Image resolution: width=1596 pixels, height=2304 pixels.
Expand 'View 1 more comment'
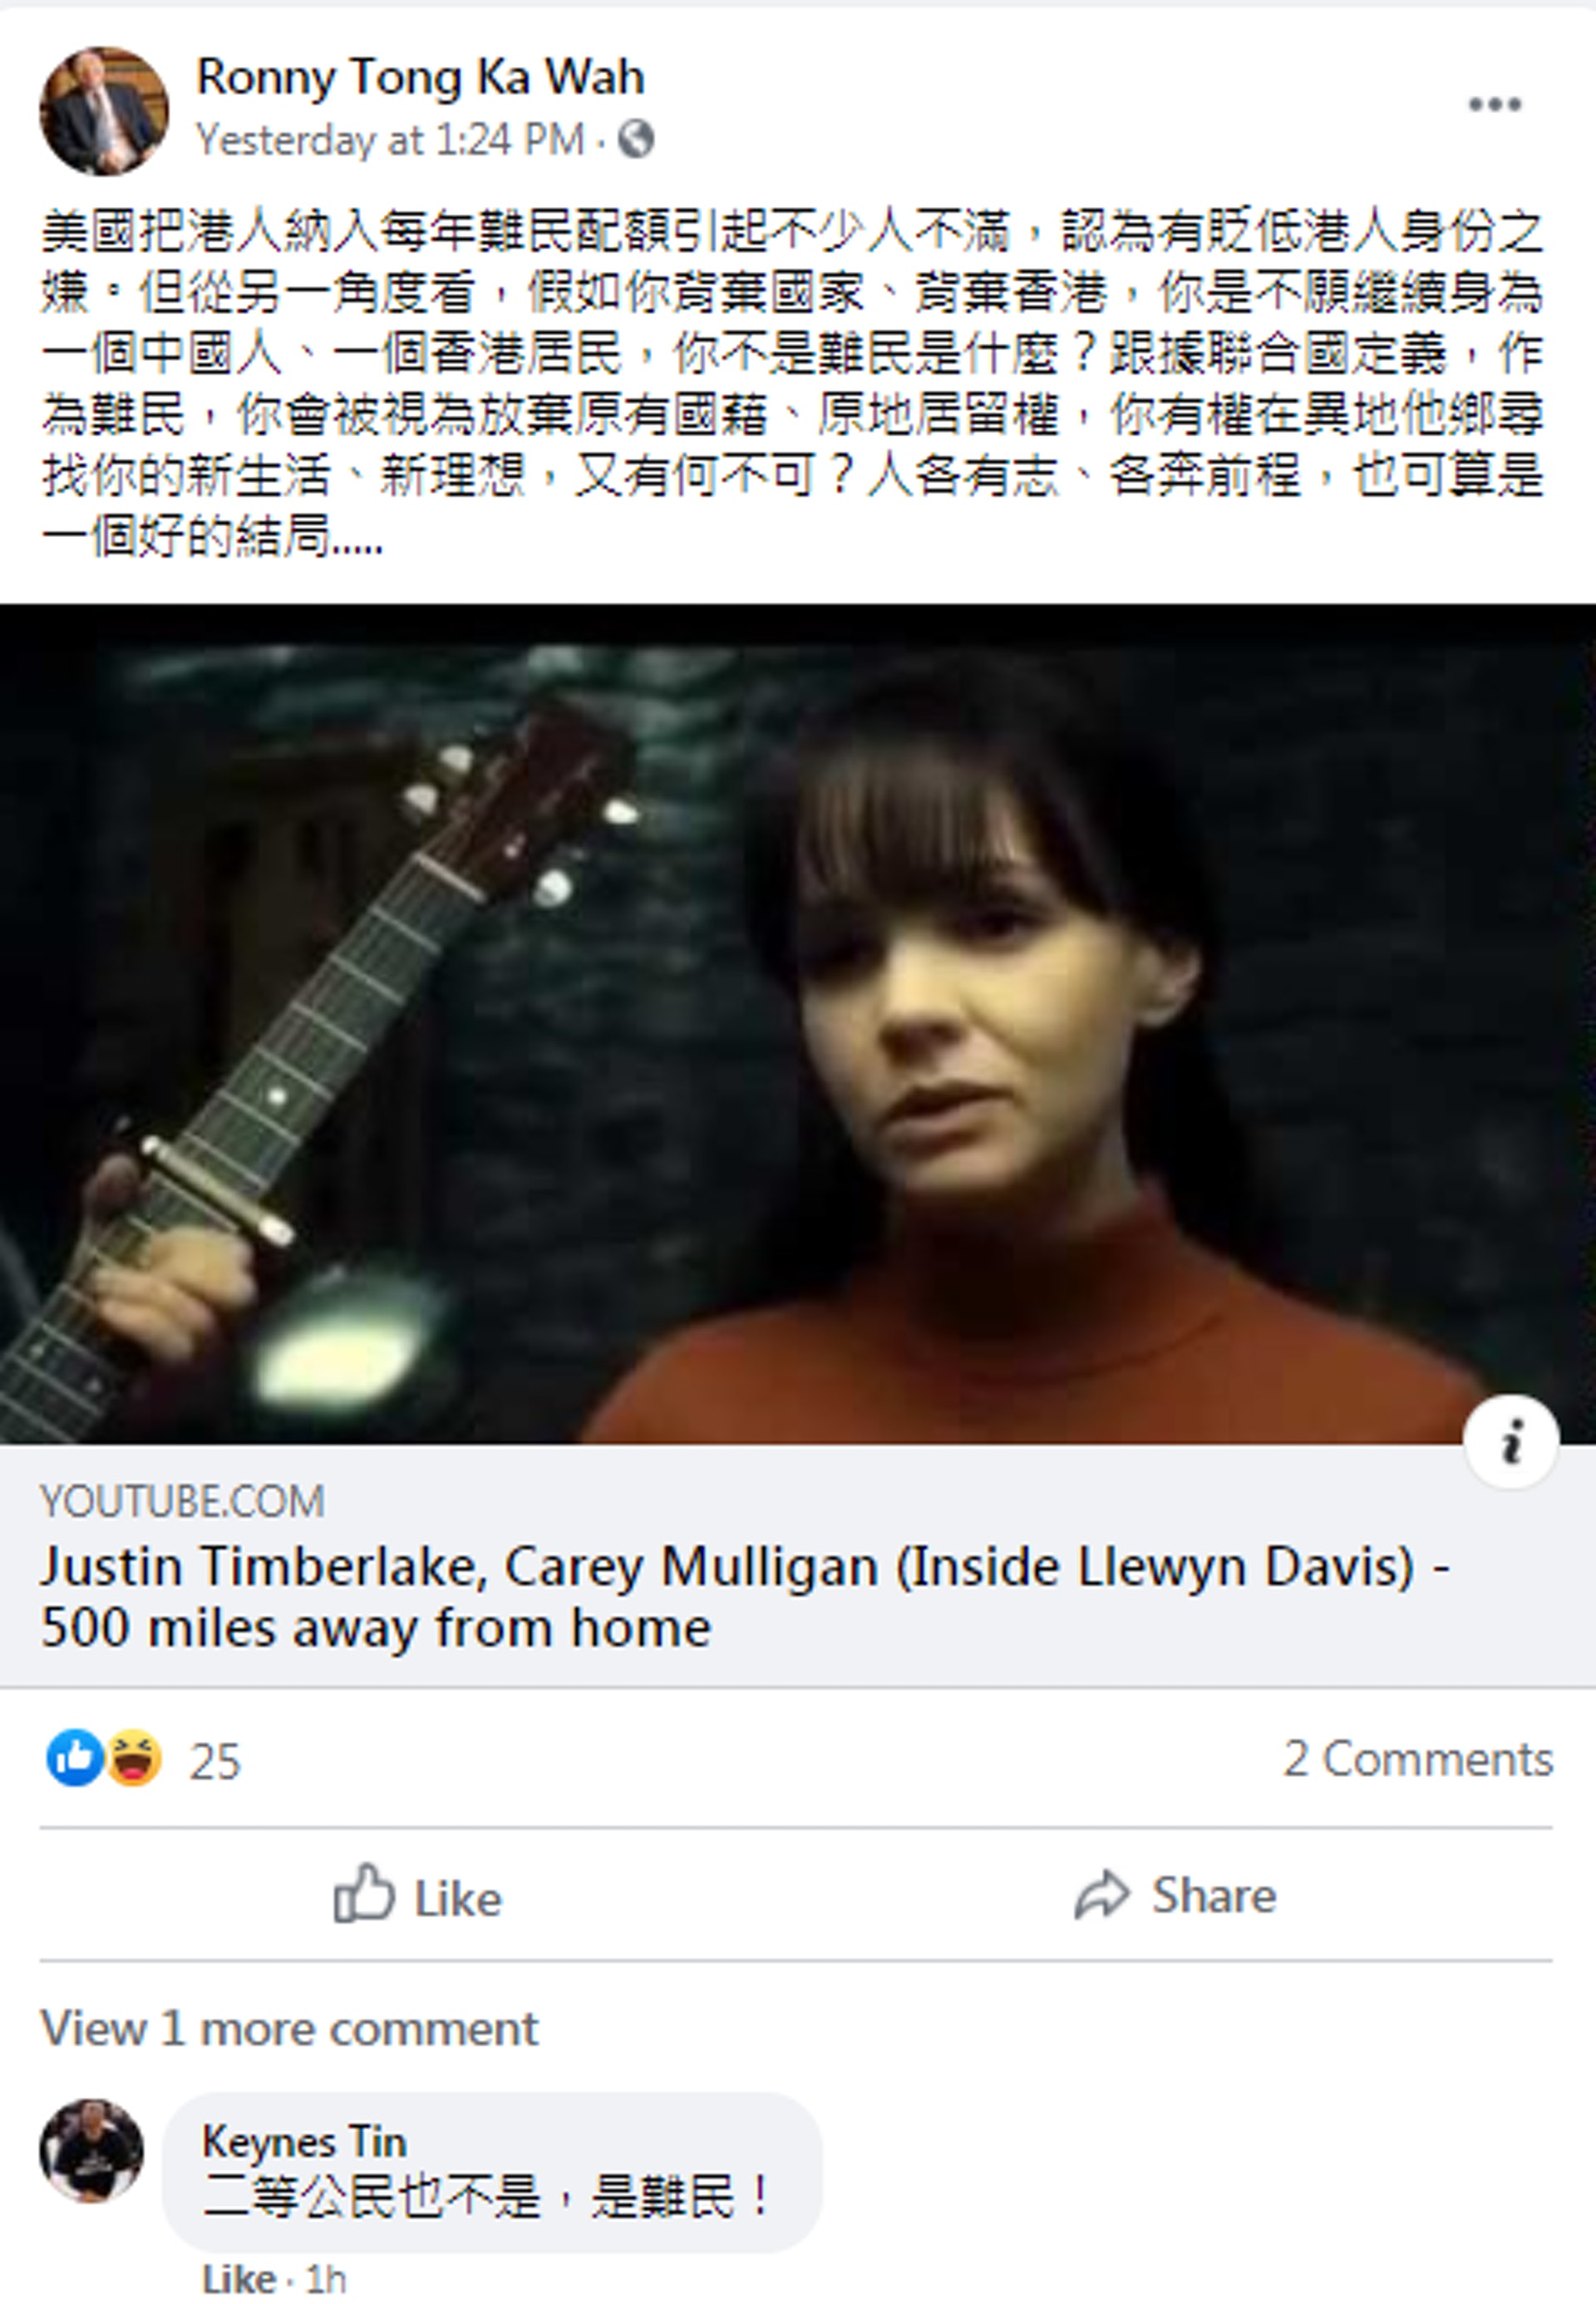pyautogui.click(x=289, y=2029)
